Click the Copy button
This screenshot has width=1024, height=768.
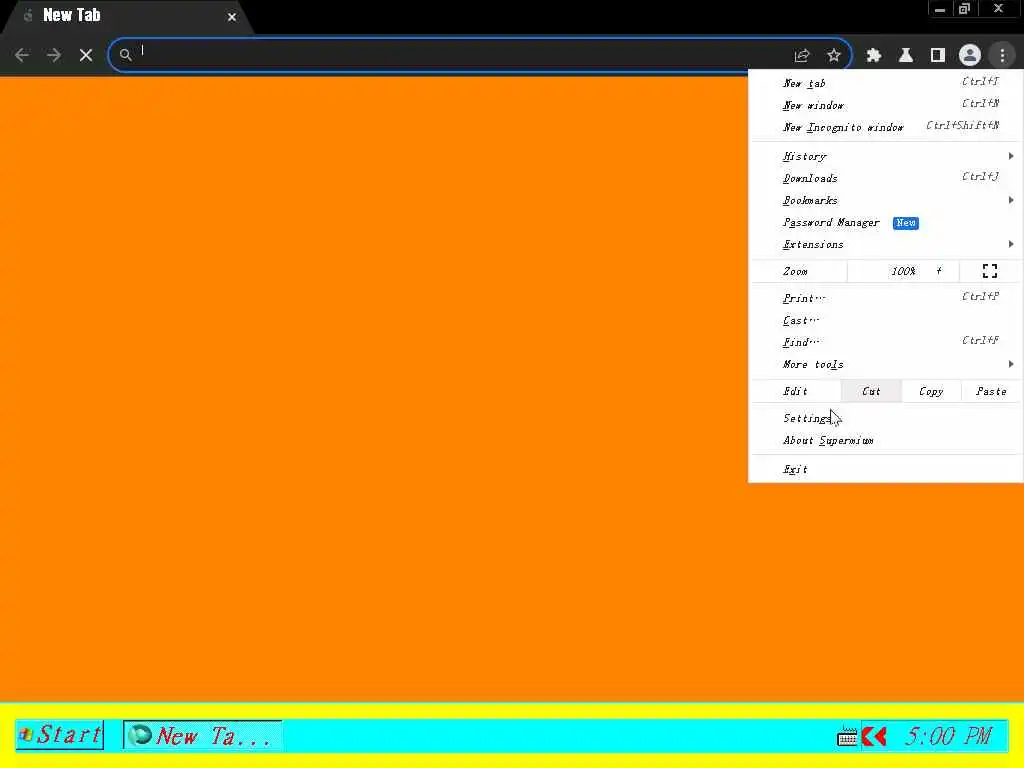click(x=931, y=391)
